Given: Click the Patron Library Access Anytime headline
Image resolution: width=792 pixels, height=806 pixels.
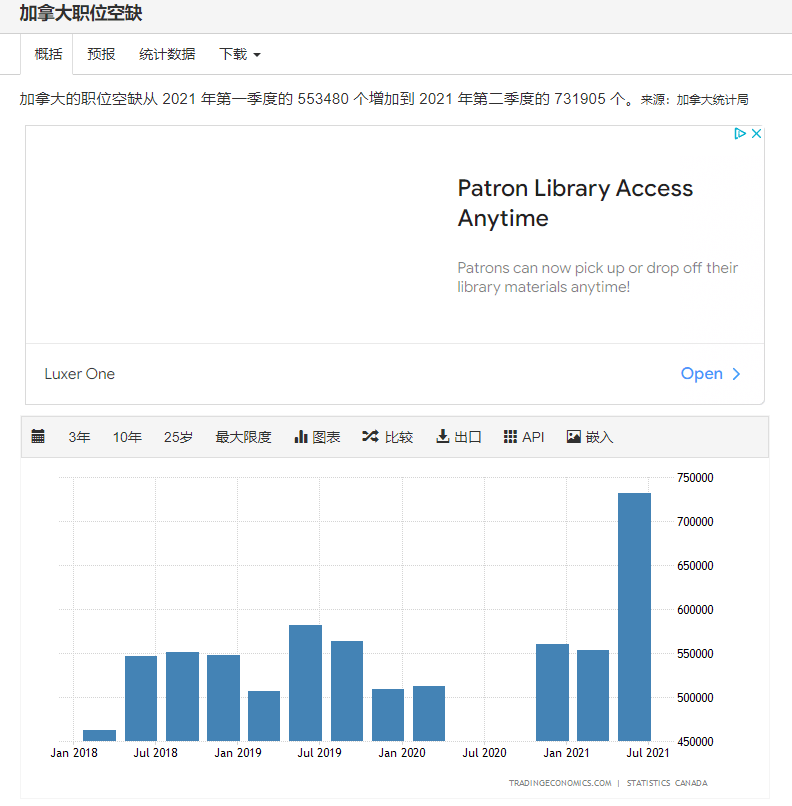Looking at the screenshot, I should click(575, 203).
